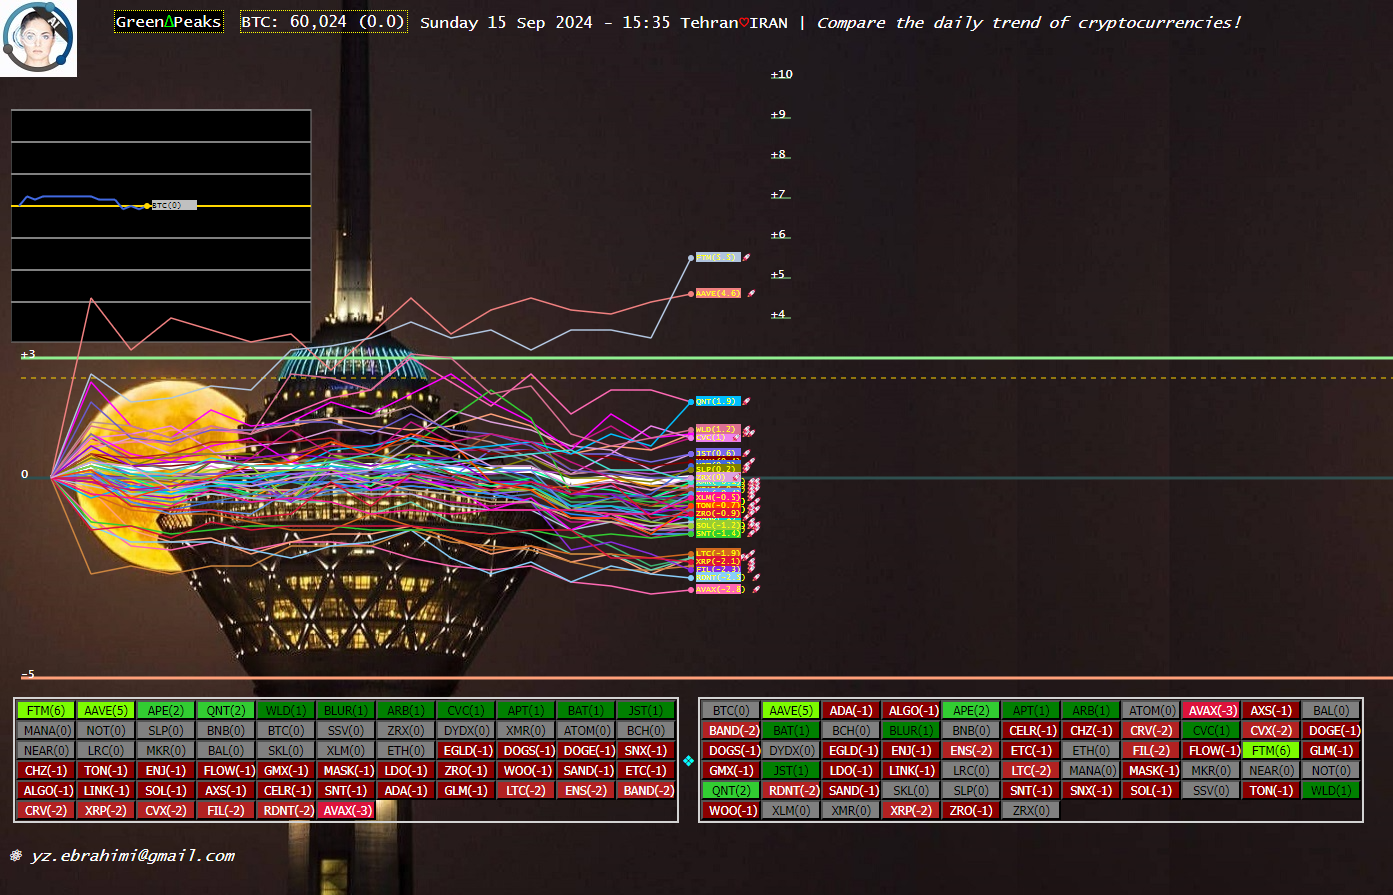Screen dimensions: 1393x895
Task: Click the diamond icon between the coin panels
Action: click(688, 761)
